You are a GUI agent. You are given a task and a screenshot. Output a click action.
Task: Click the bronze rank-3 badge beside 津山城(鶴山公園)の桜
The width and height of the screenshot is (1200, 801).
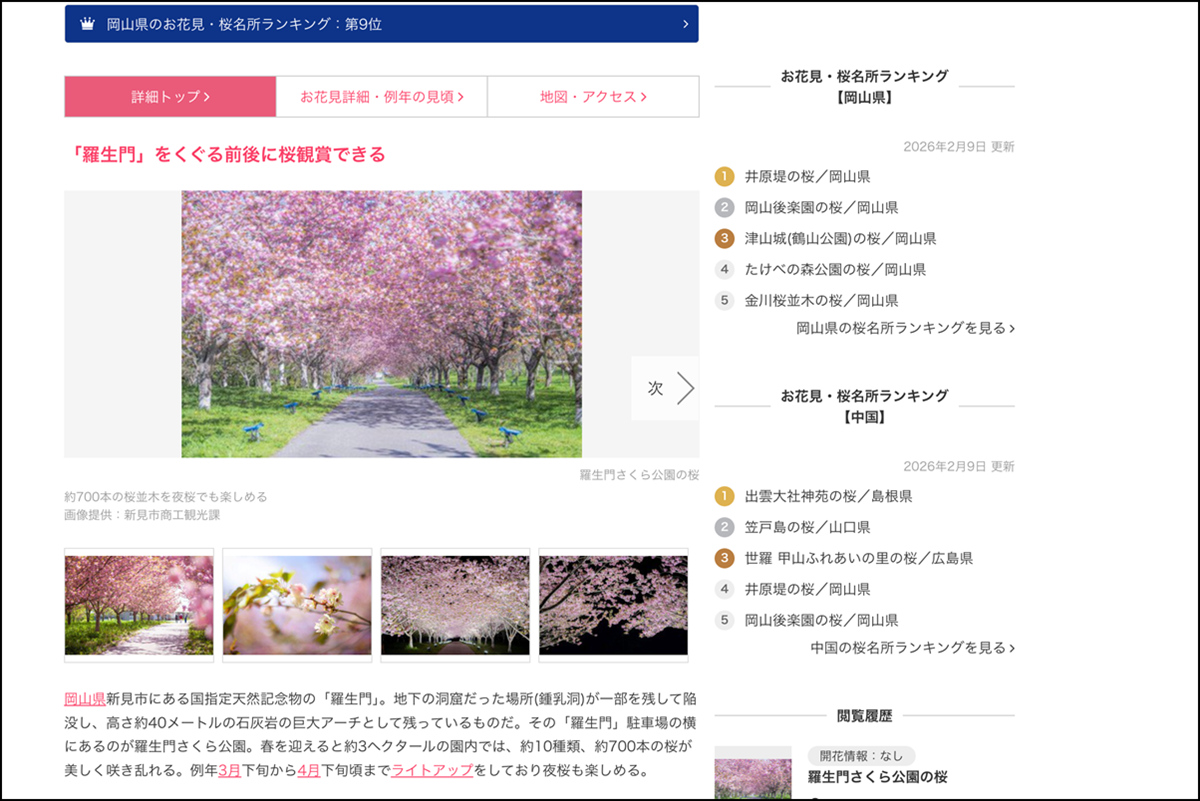click(x=723, y=238)
